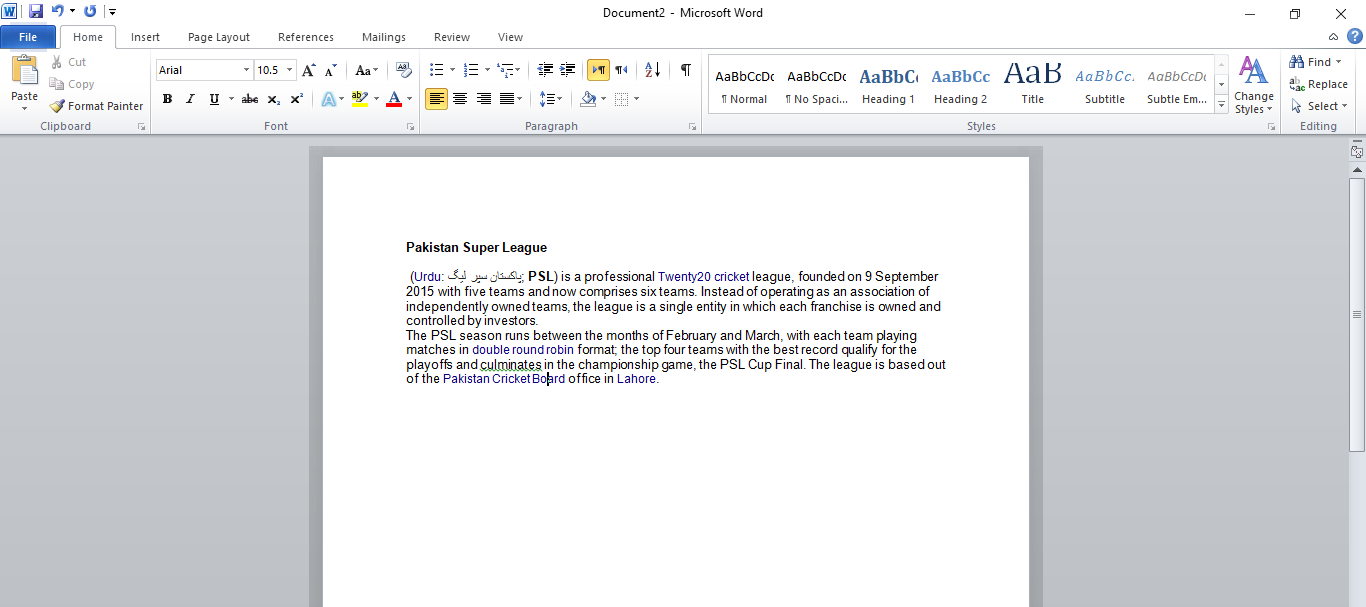1366x607 pixels.
Task: Click the Save icon in quick access toolbar
Action: pyautogui.click(x=36, y=12)
